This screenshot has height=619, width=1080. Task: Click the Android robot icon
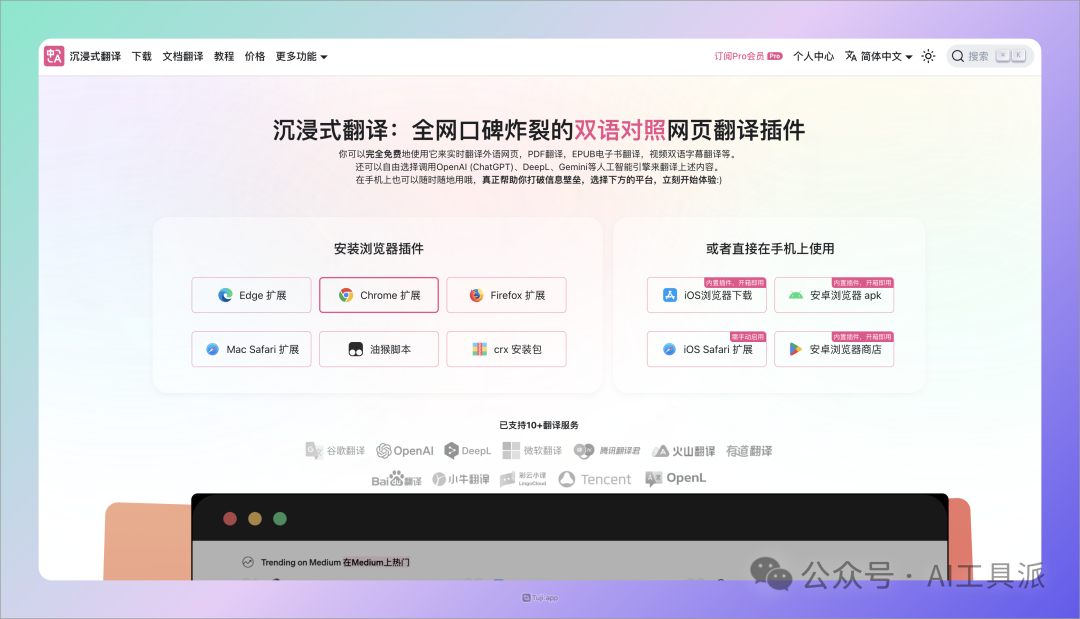796,295
